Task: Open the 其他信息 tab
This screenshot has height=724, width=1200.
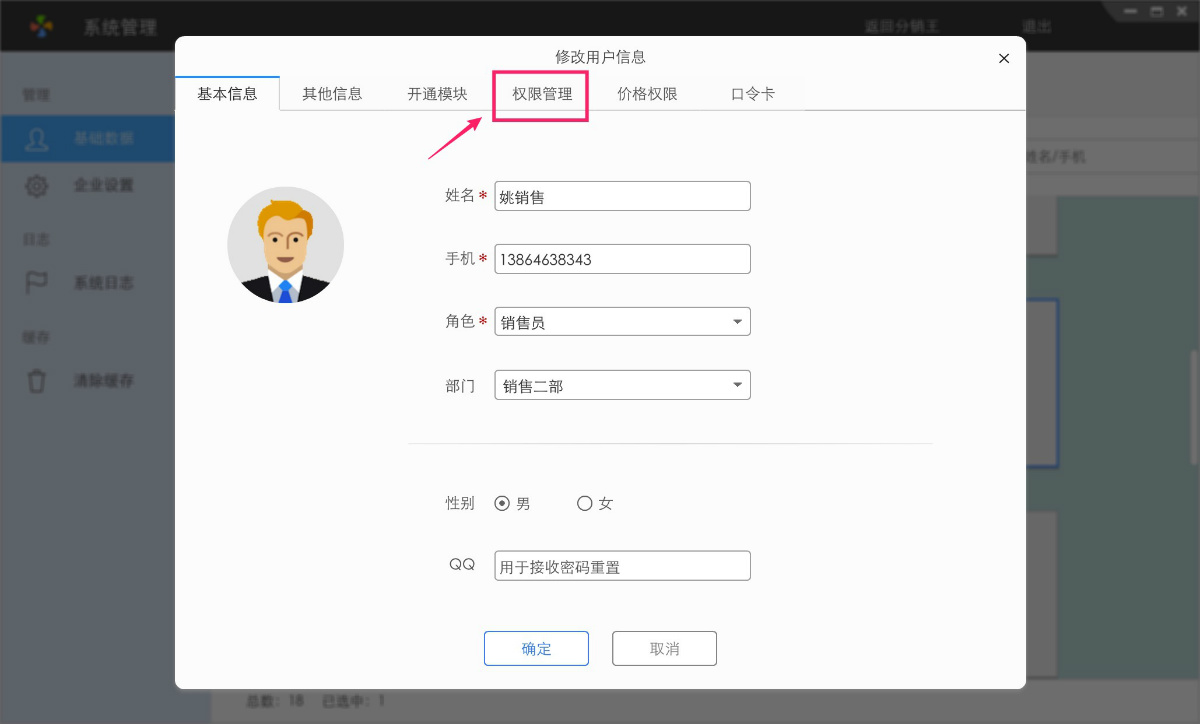Action: [332, 94]
